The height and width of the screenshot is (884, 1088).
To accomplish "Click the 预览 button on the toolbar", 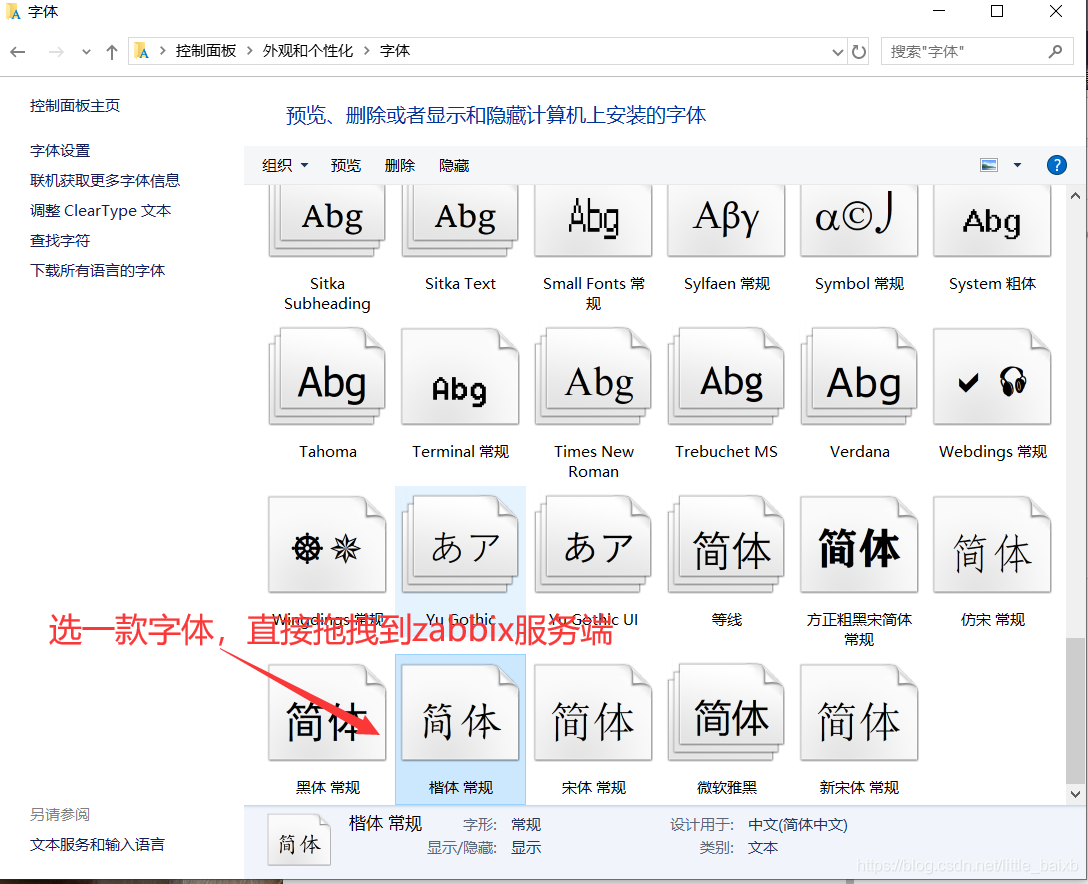I will [346, 165].
